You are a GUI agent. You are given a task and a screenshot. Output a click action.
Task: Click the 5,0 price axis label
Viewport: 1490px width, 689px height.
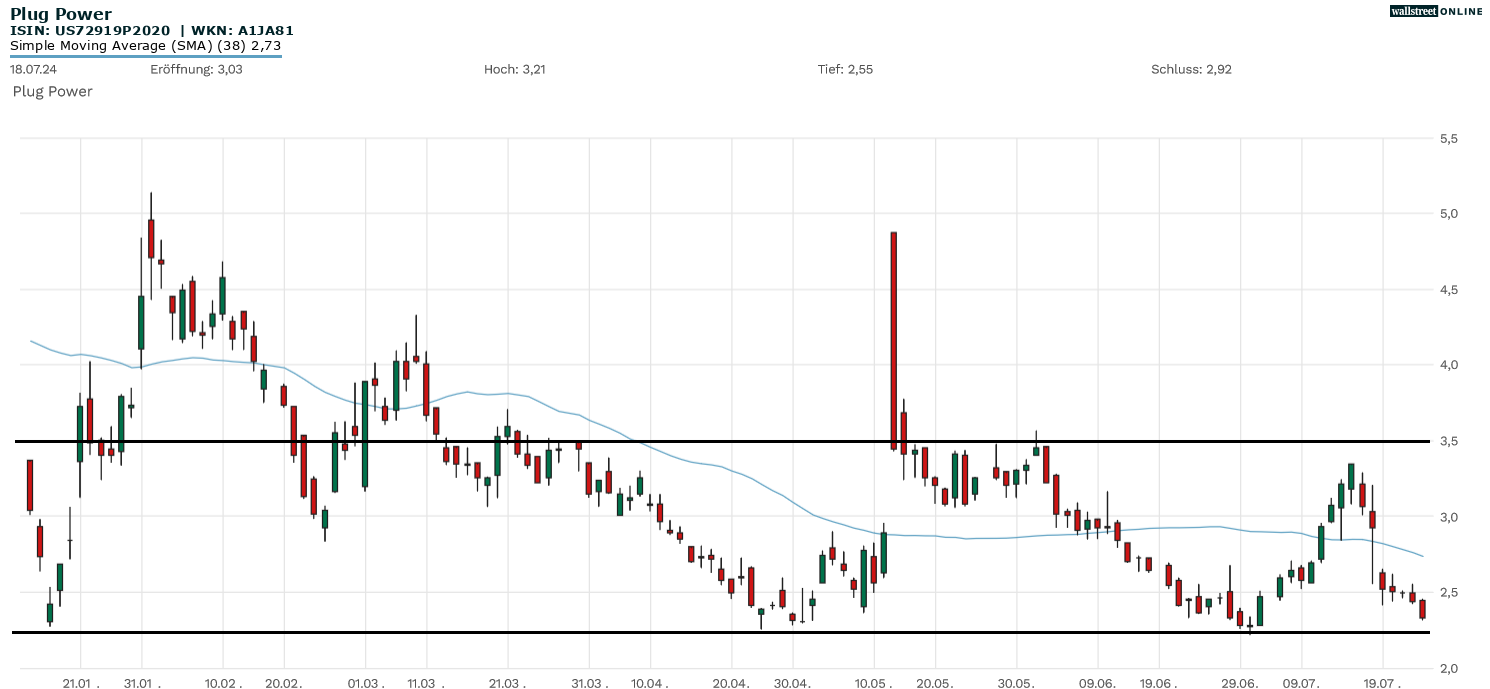[1448, 214]
